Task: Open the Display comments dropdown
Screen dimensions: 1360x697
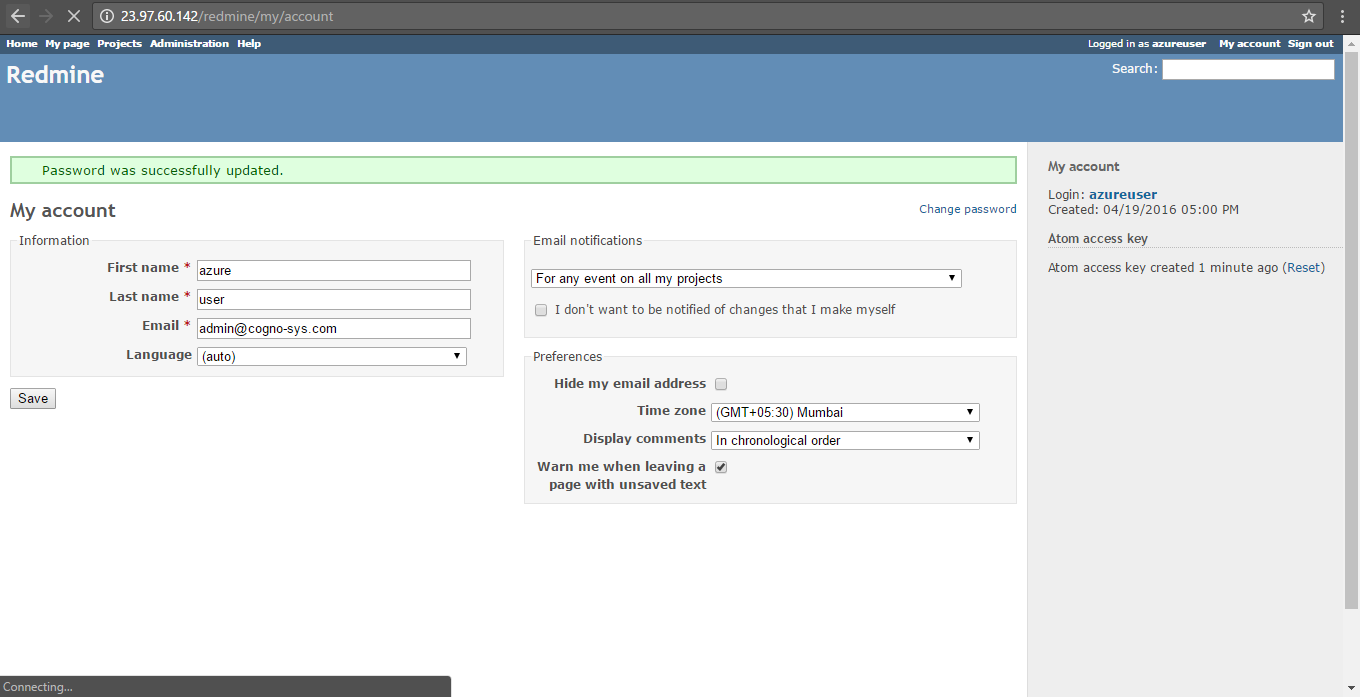Action: [845, 440]
